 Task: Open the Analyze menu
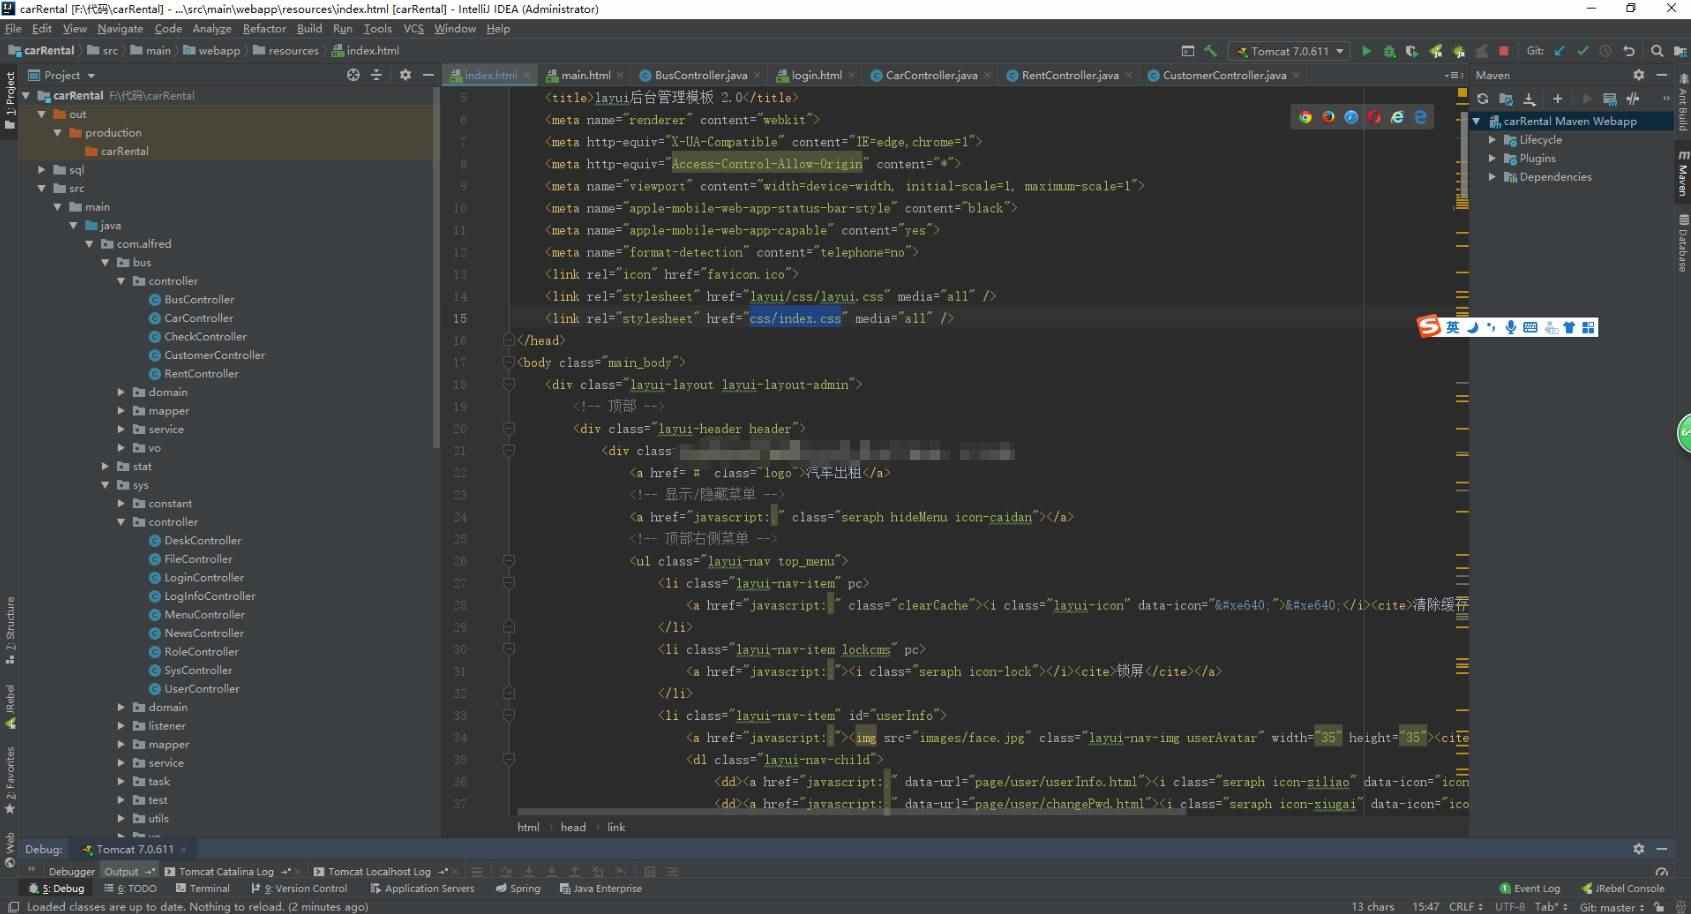212,29
